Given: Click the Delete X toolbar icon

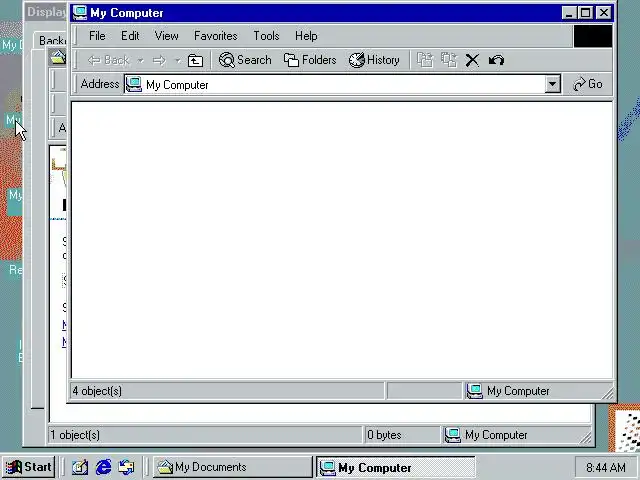Looking at the screenshot, I should tap(472, 60).
